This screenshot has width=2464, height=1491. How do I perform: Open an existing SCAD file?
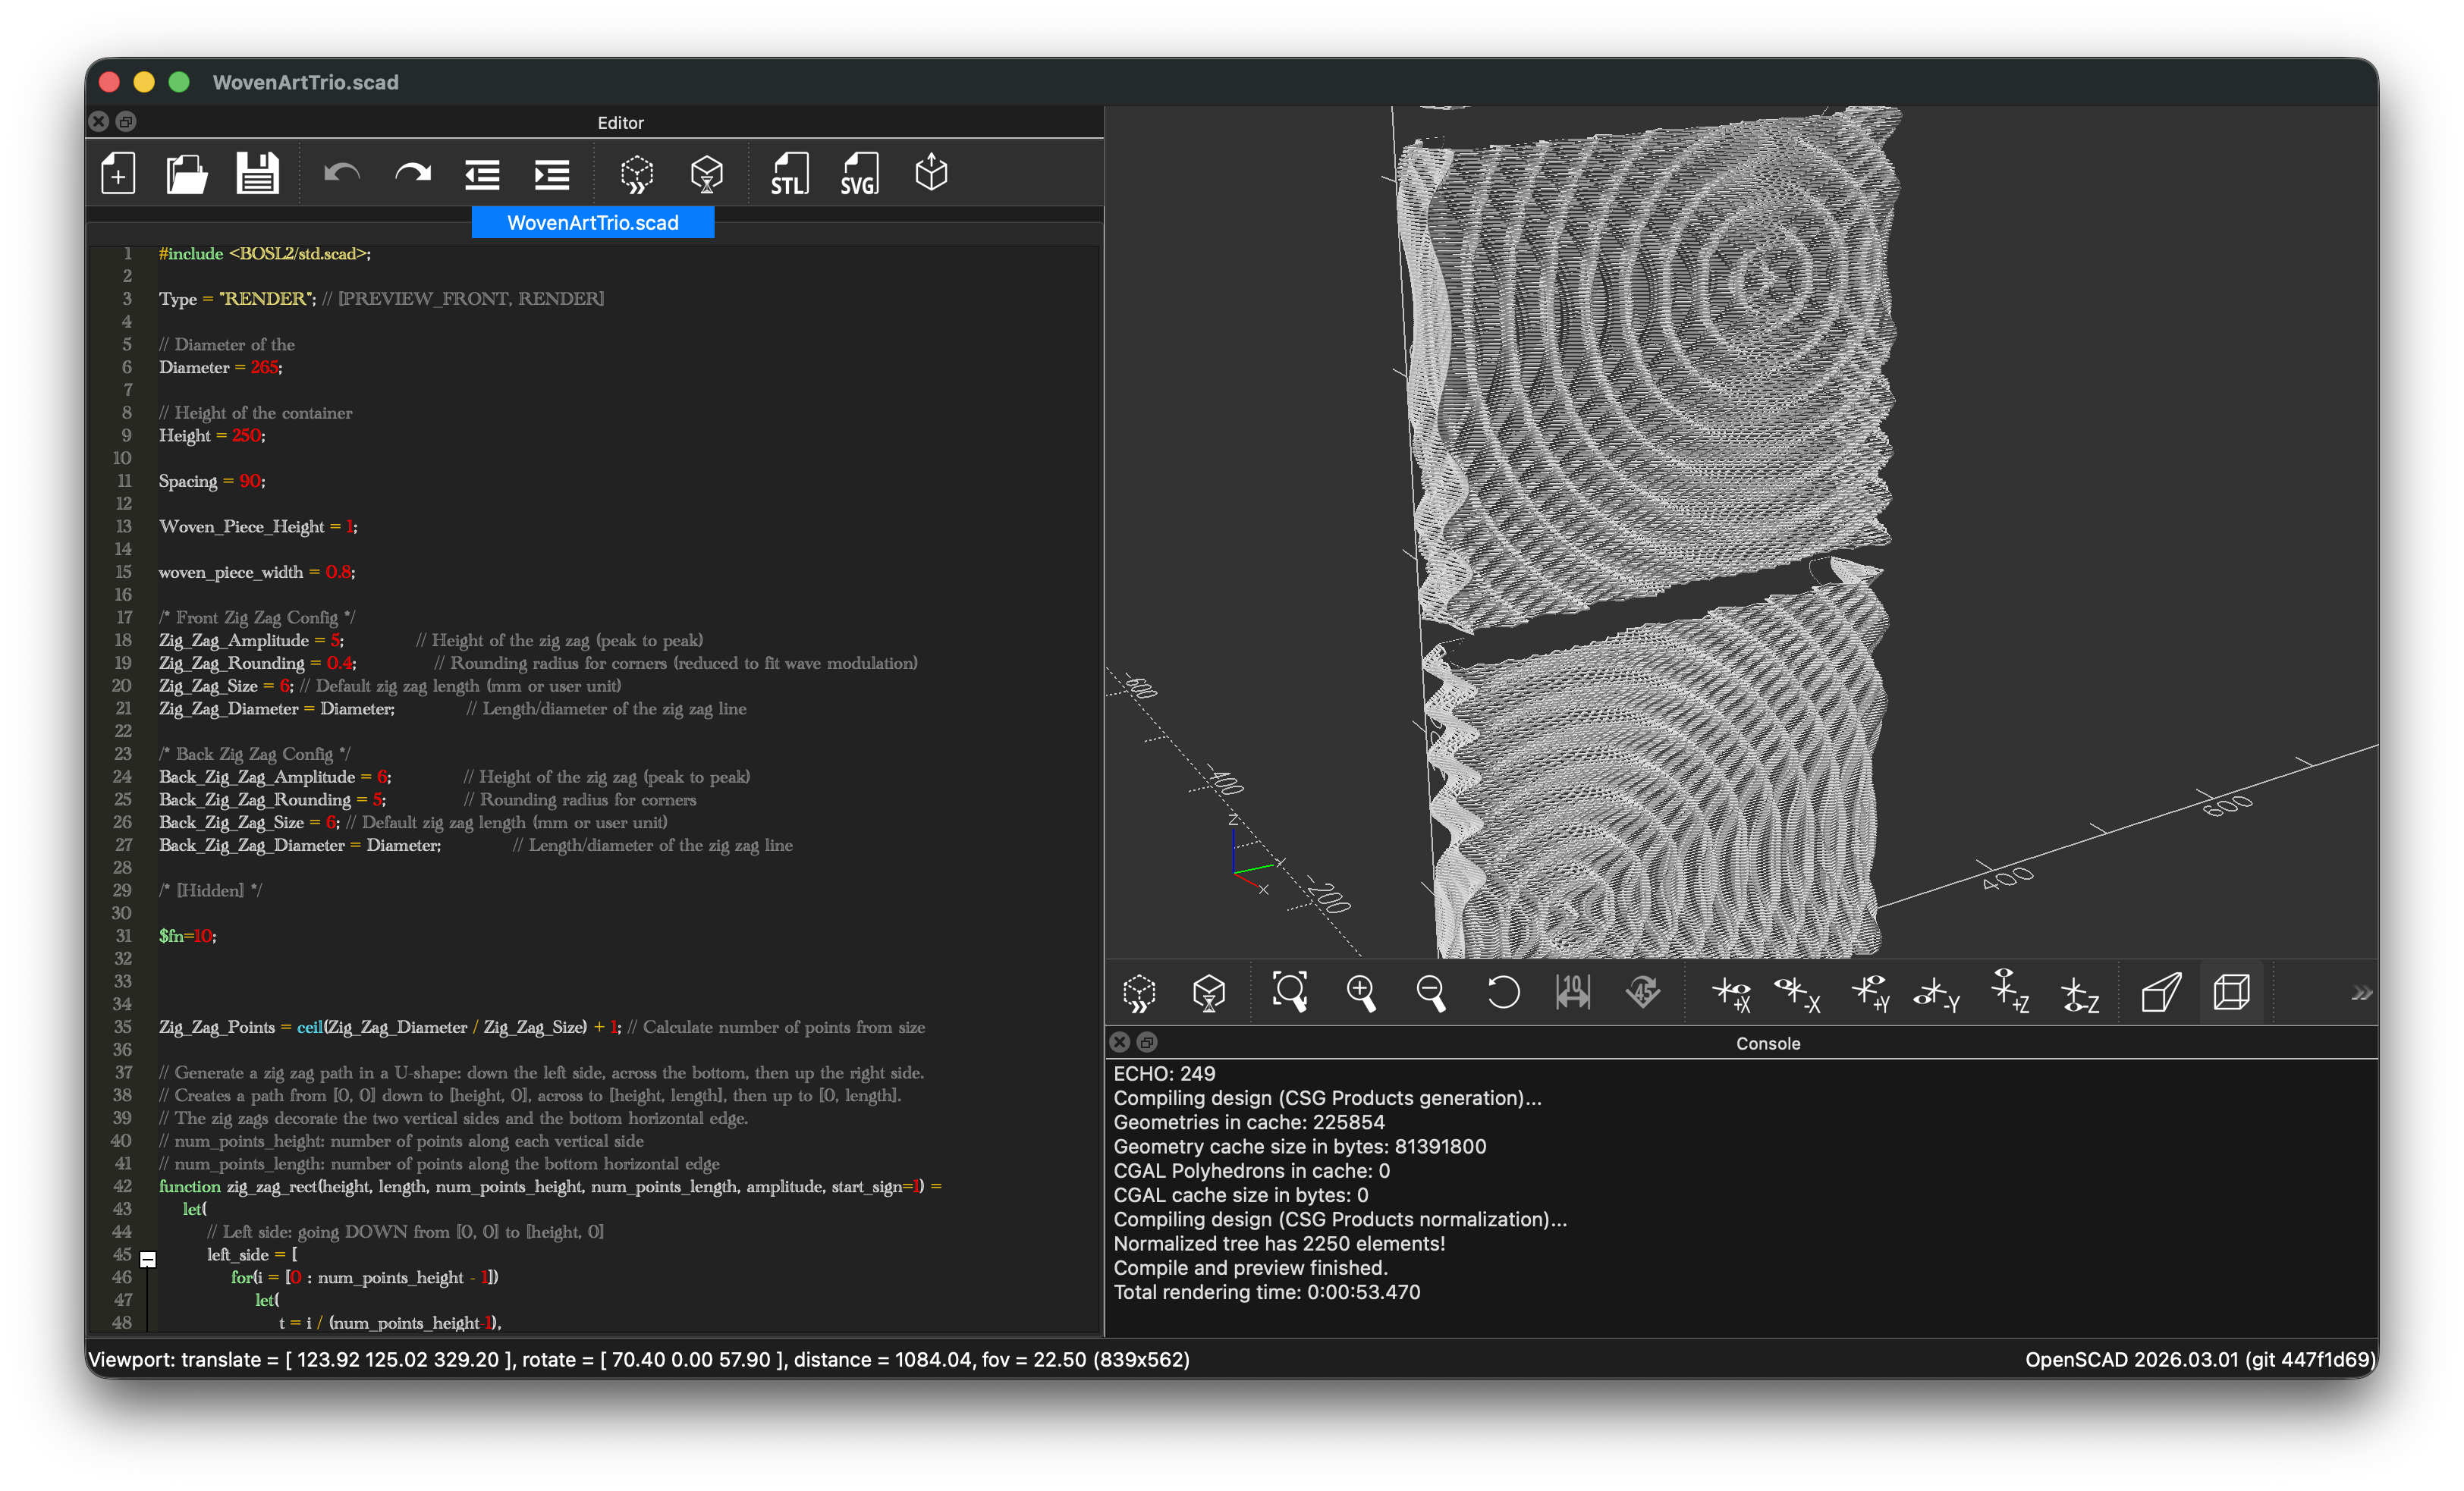point(186,172)
